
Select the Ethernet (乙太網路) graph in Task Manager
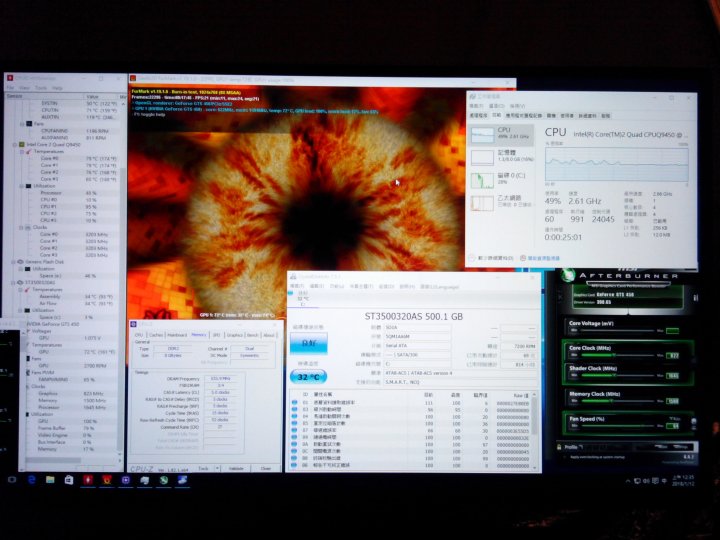tap(483, 202)
